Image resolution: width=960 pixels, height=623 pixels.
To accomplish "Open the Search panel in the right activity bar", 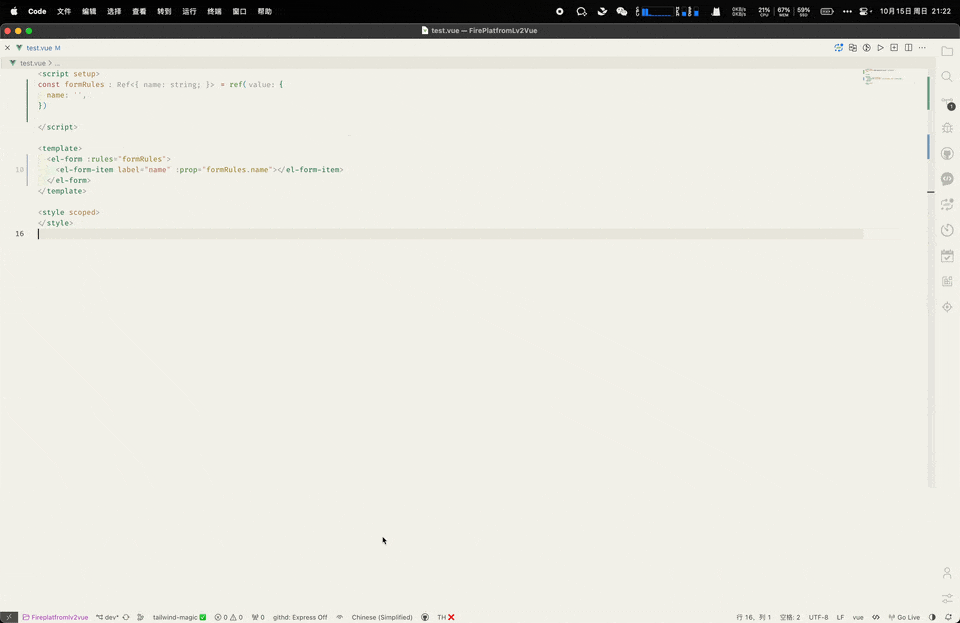I will tap(947, 76).
